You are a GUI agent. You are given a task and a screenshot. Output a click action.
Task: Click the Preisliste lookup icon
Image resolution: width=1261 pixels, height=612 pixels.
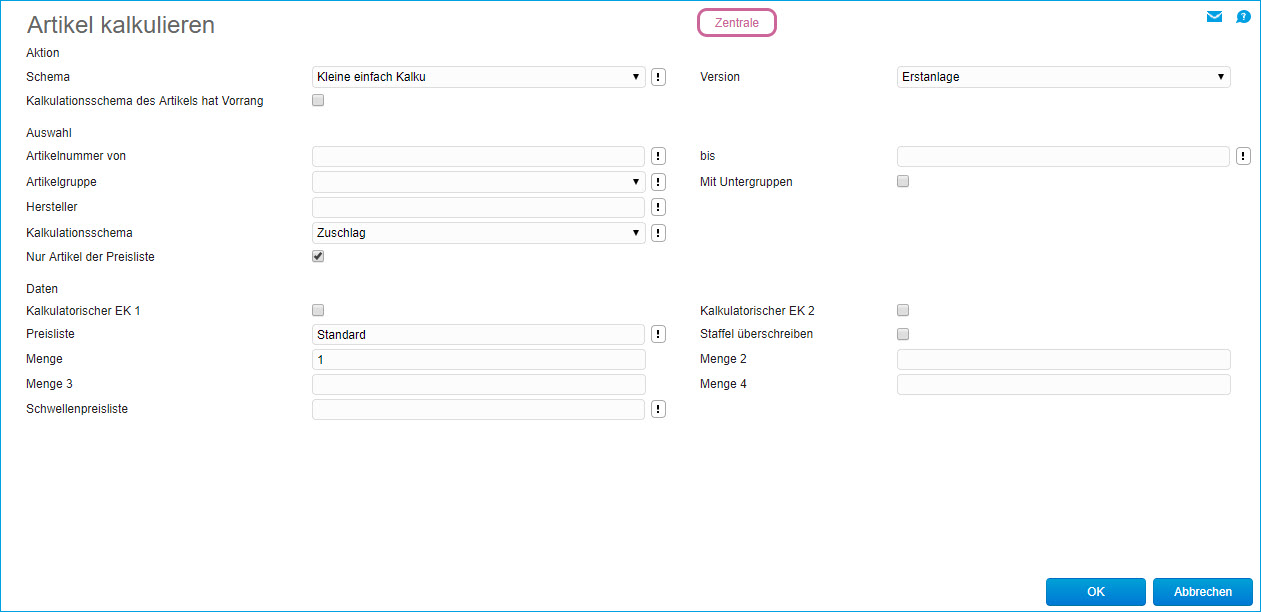[x=659, y=334]
